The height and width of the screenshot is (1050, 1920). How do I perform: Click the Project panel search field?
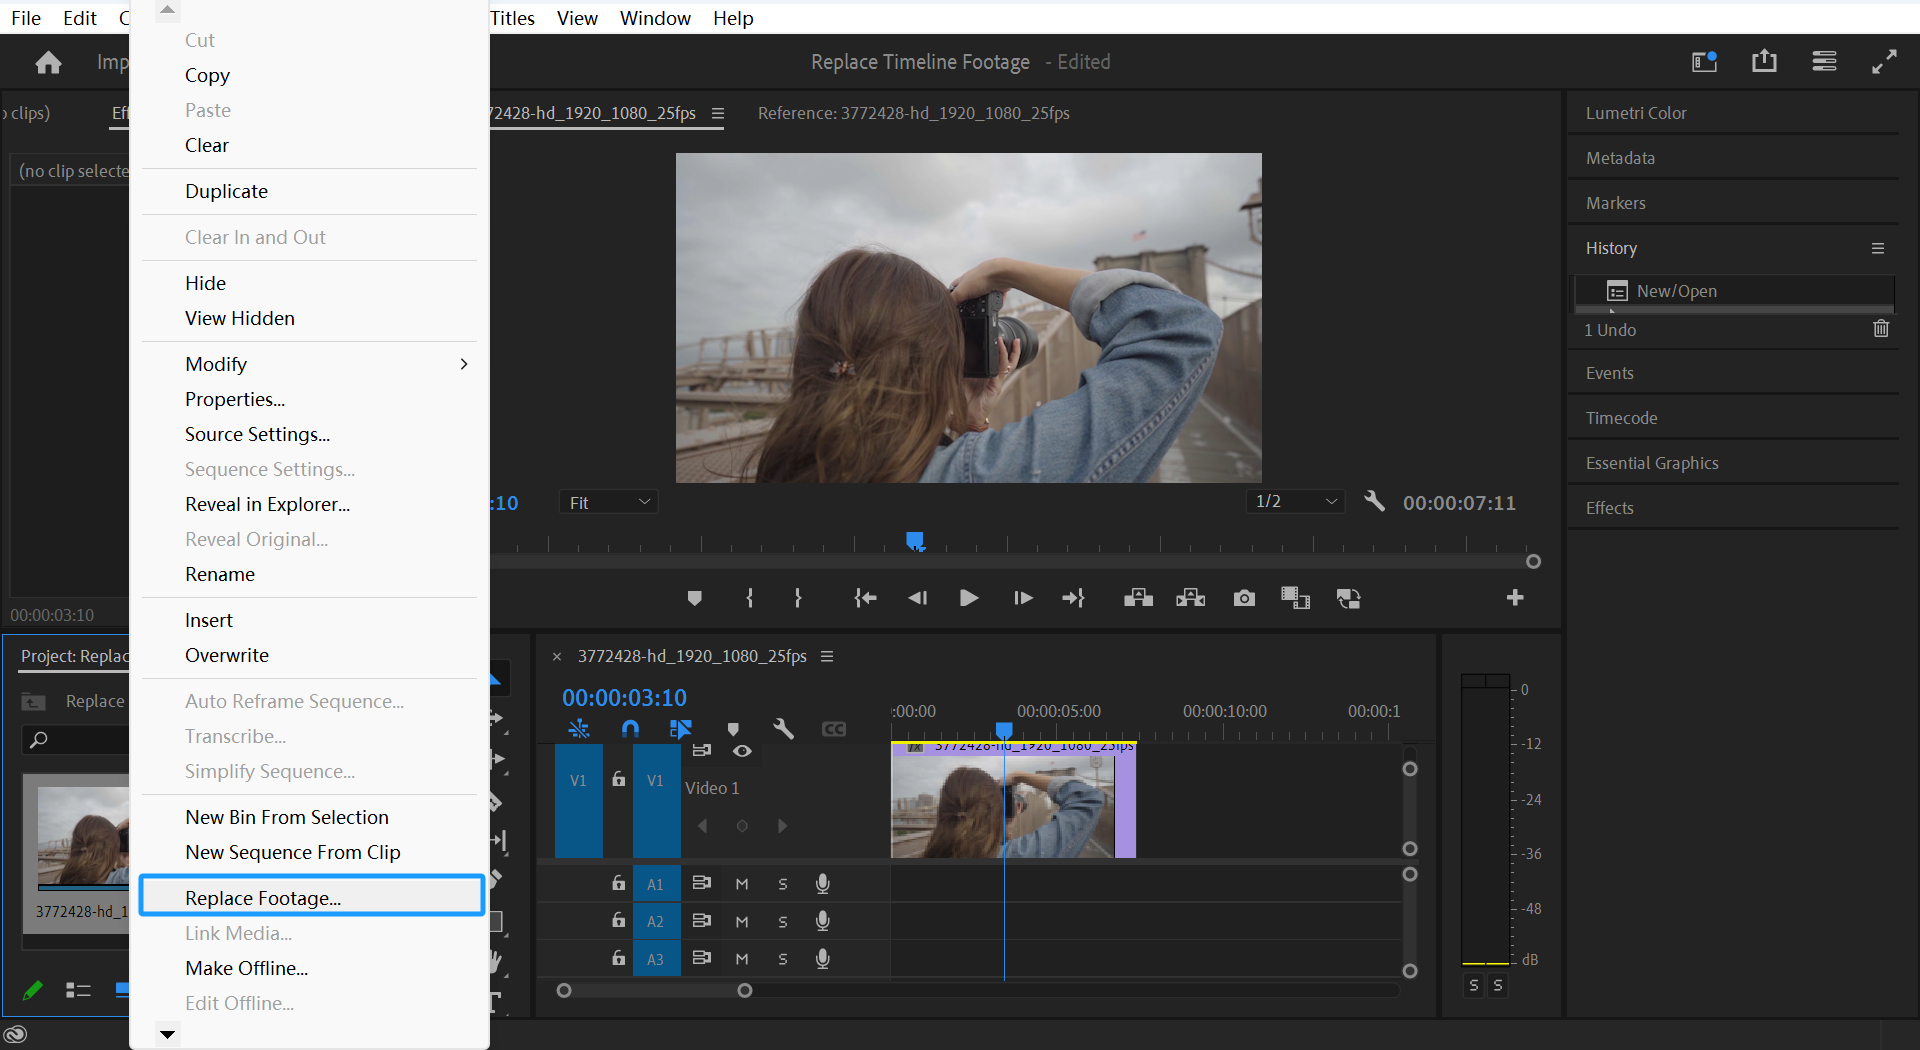pyautogui.click(x=77, y=740)
